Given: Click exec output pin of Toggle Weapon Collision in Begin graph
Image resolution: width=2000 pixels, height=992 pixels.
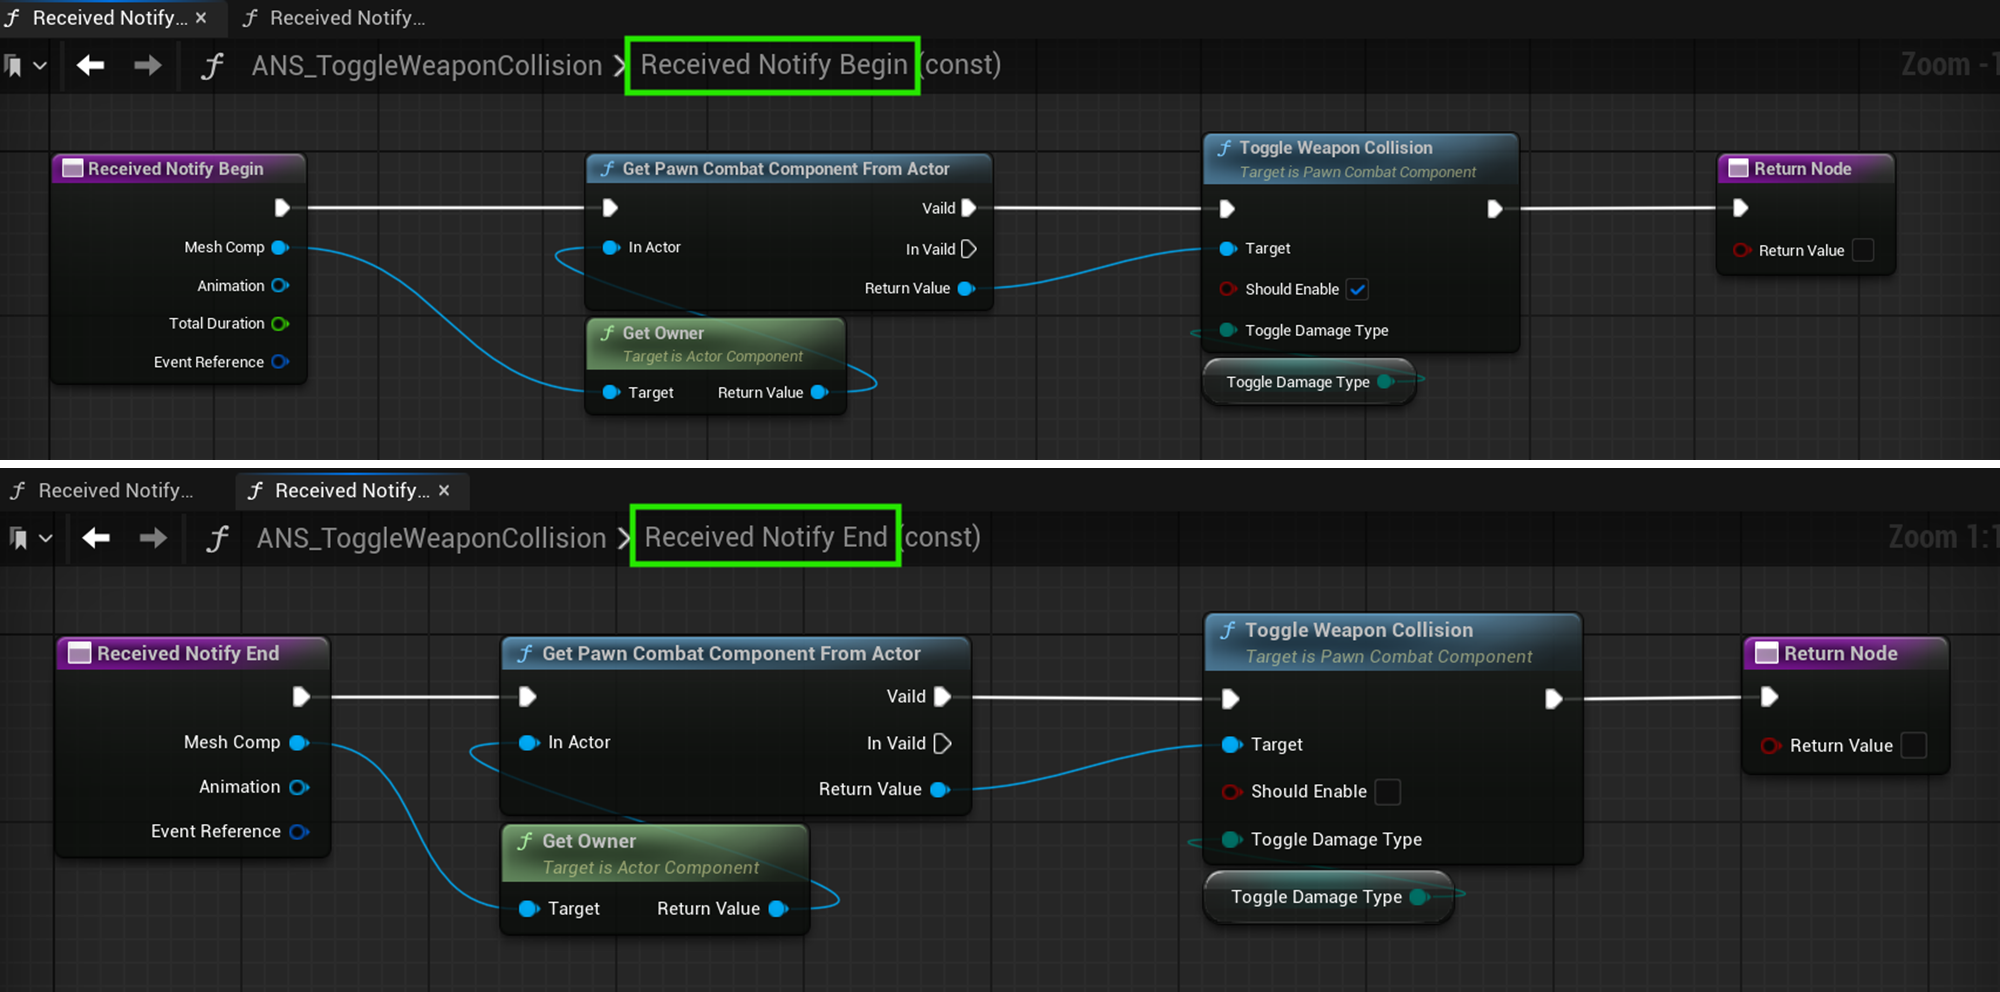Looking at the screenshot, I should click(1494, 209).
